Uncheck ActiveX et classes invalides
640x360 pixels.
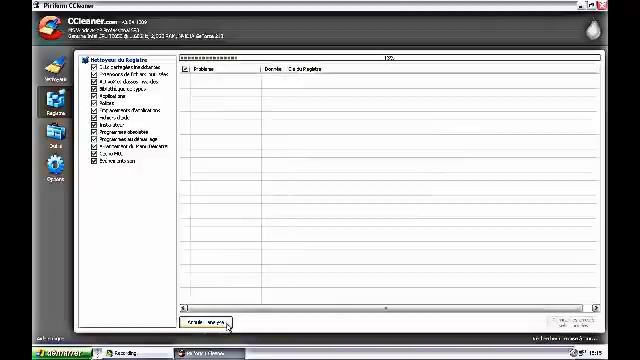click(x=94, y=82)
